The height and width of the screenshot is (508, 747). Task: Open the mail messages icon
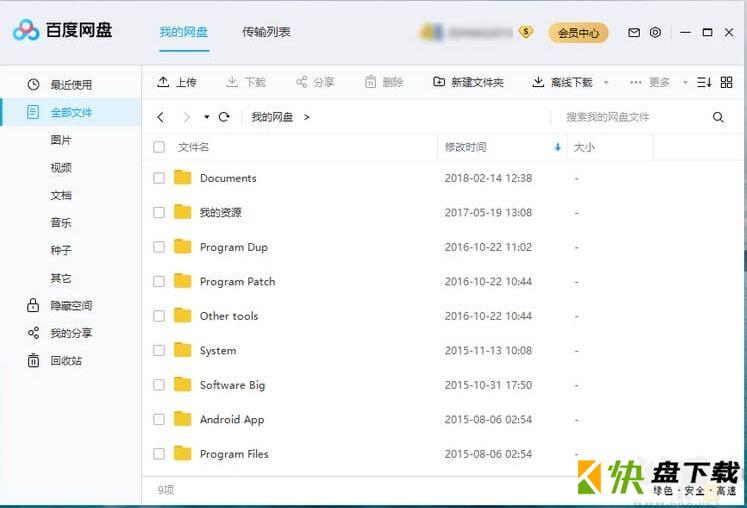pyautogui.click(x=633, y=33)
